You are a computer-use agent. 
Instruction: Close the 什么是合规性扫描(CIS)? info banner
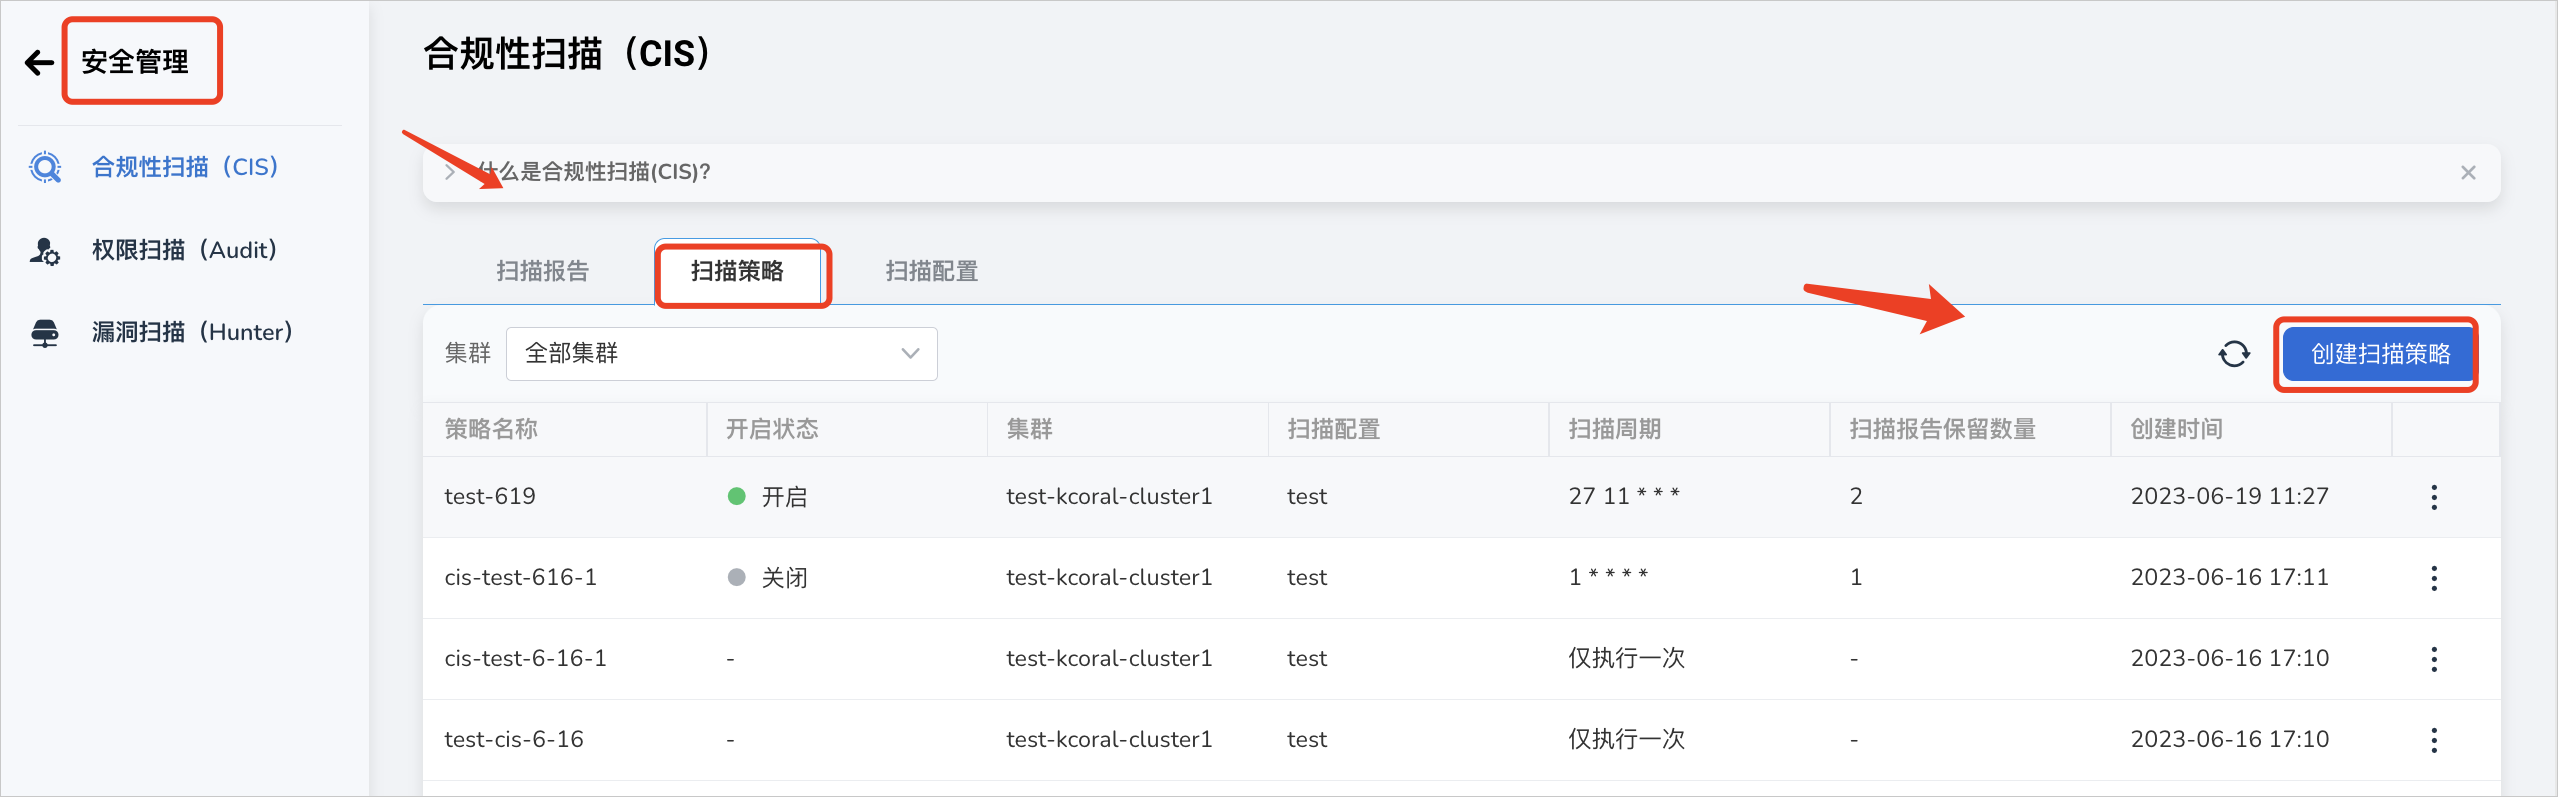(x=2468, y=172)
